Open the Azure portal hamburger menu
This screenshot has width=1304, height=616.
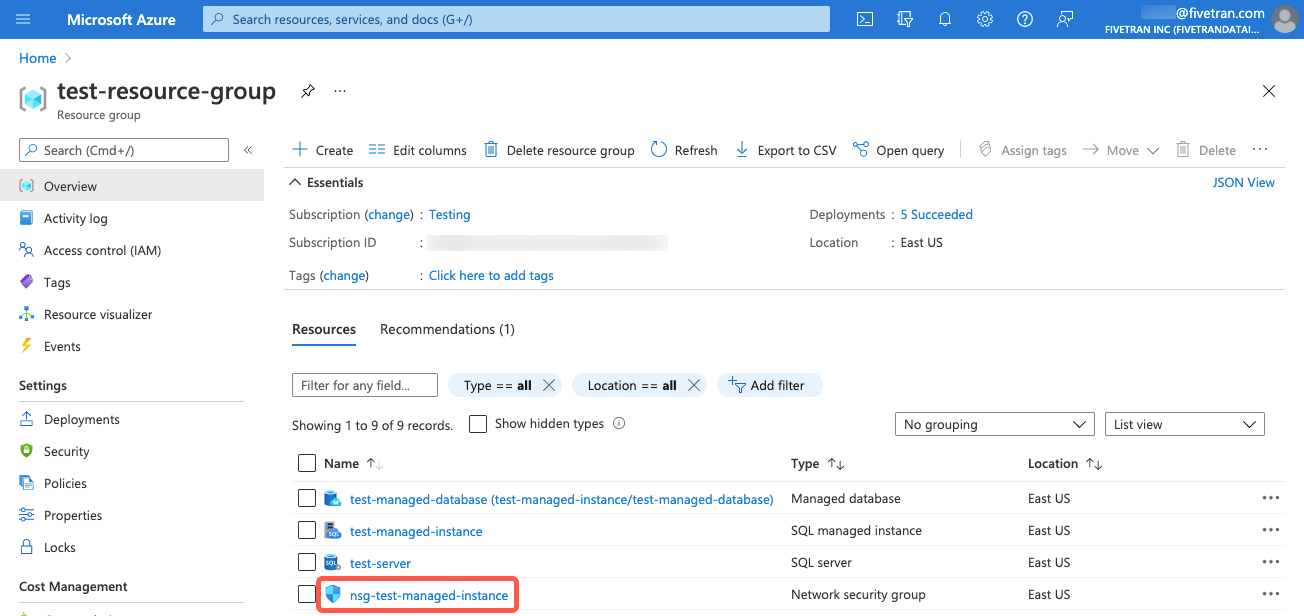pos(24,19)
